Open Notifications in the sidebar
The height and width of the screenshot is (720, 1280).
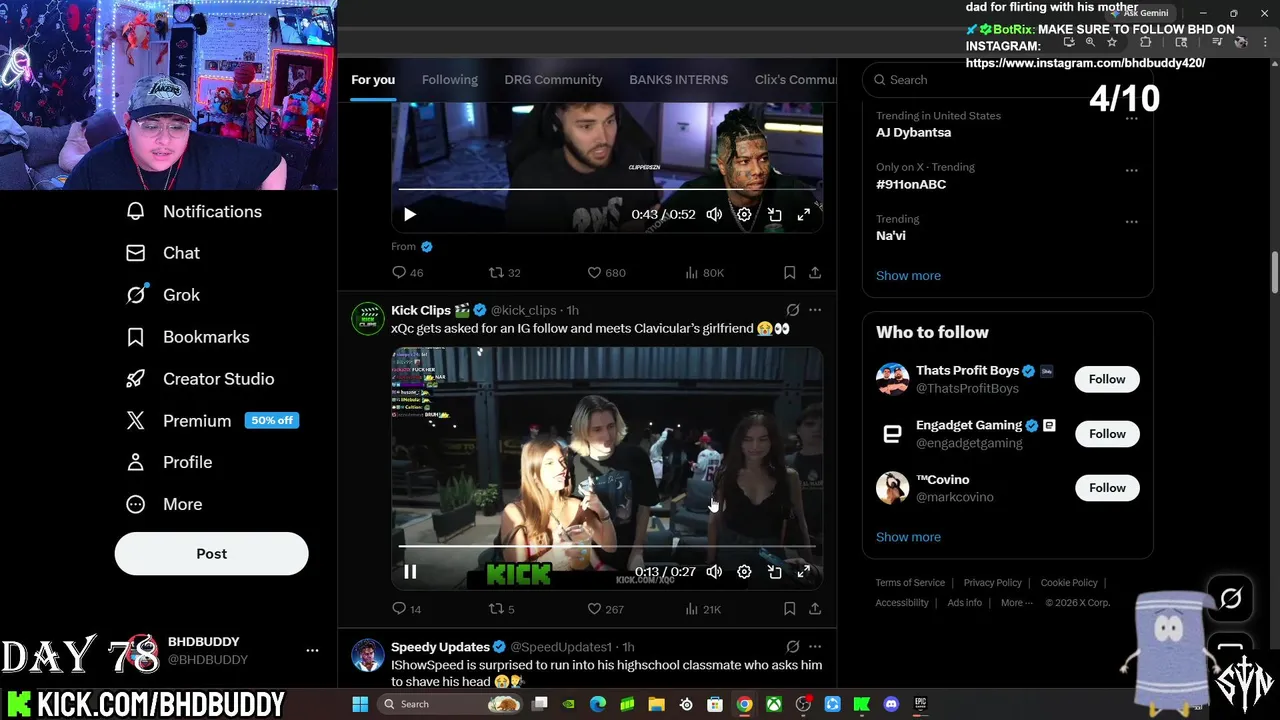pyautogui.click(x=194, y=211)
